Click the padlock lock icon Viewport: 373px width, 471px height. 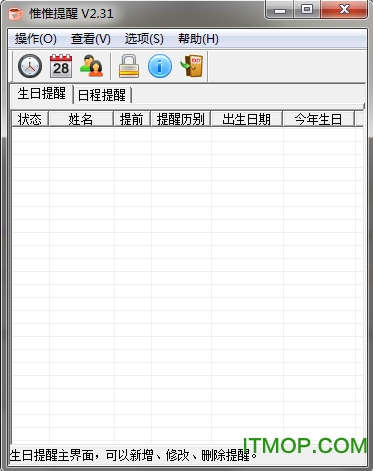coord(129,66)
